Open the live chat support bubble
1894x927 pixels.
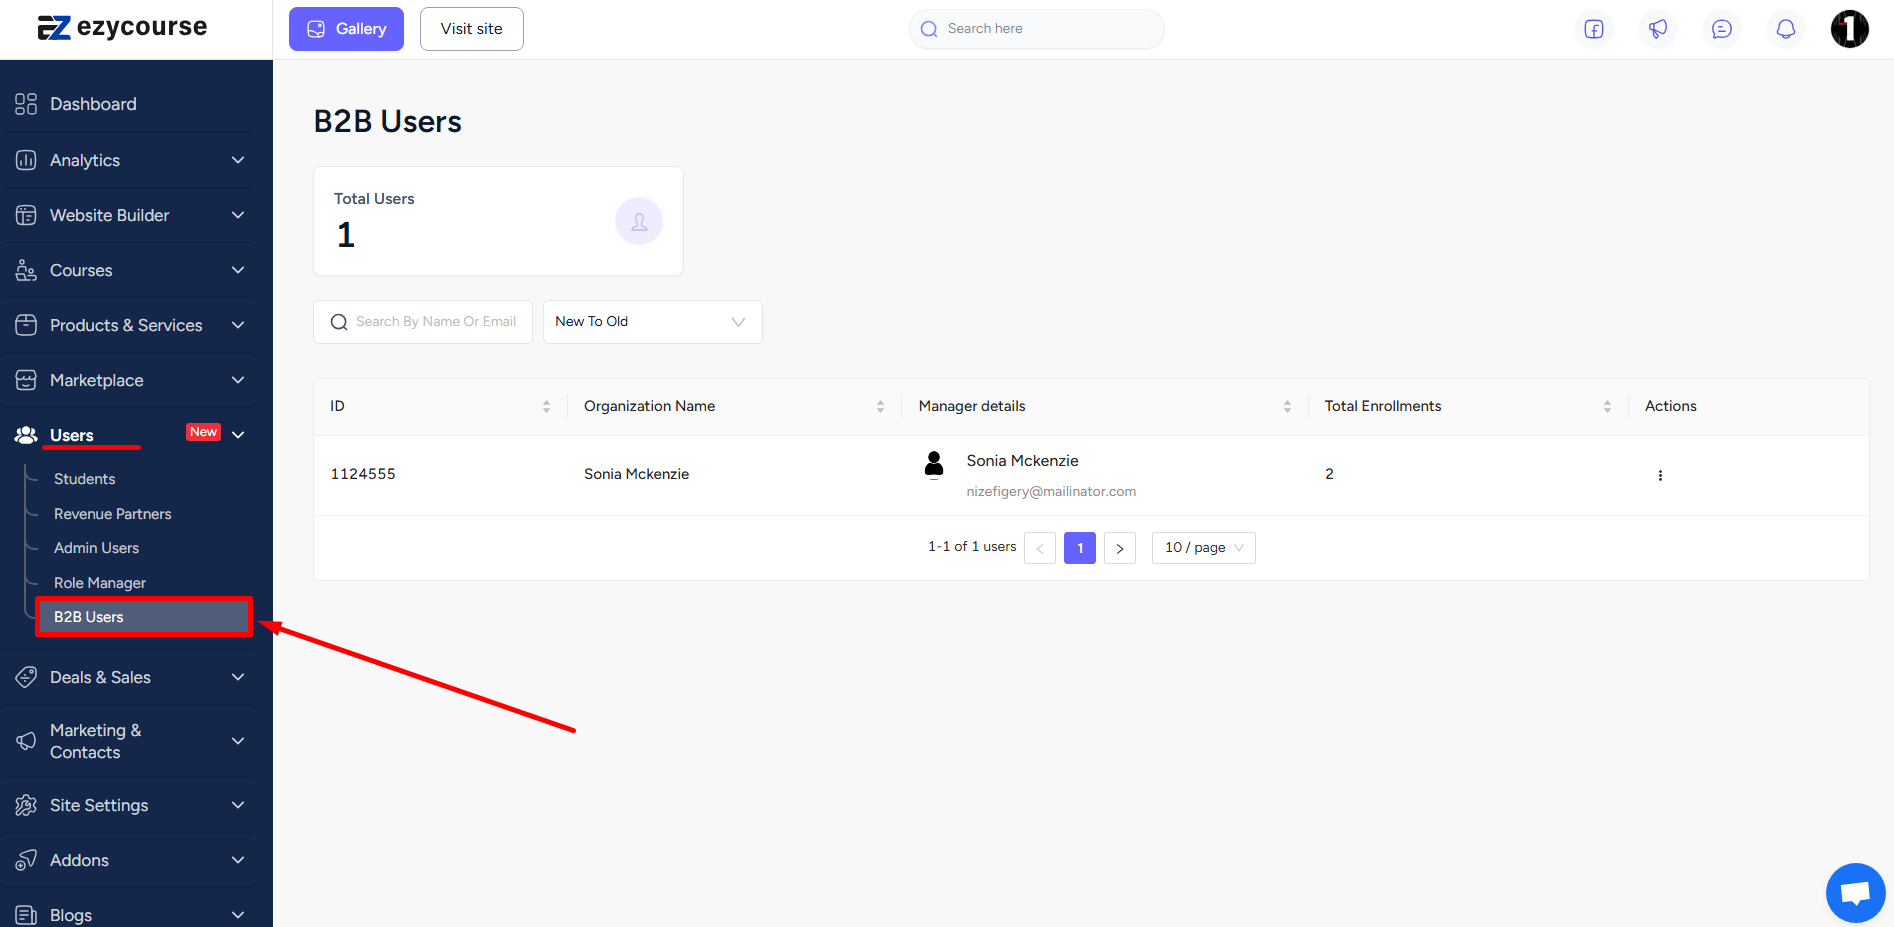tap(1855, 893)
